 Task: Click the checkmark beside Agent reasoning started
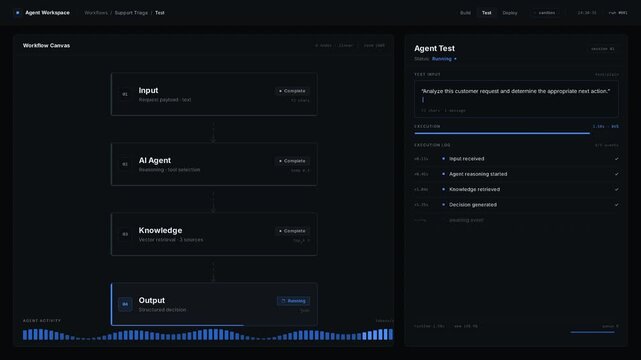click(616, 174)
